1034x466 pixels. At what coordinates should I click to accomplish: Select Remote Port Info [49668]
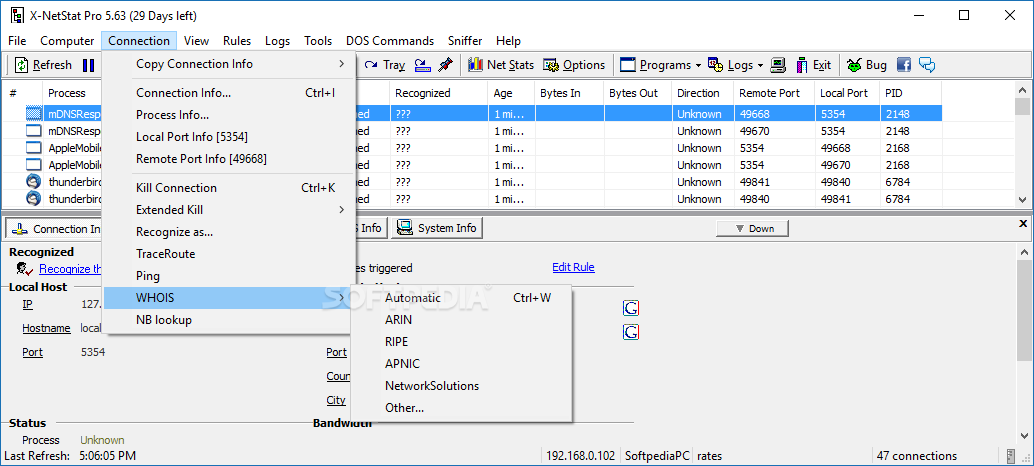pos(229,159)
